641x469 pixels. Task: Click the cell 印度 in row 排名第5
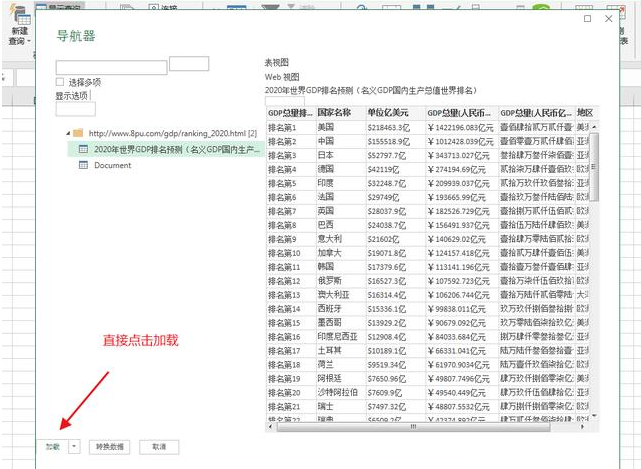click(341, 183)
